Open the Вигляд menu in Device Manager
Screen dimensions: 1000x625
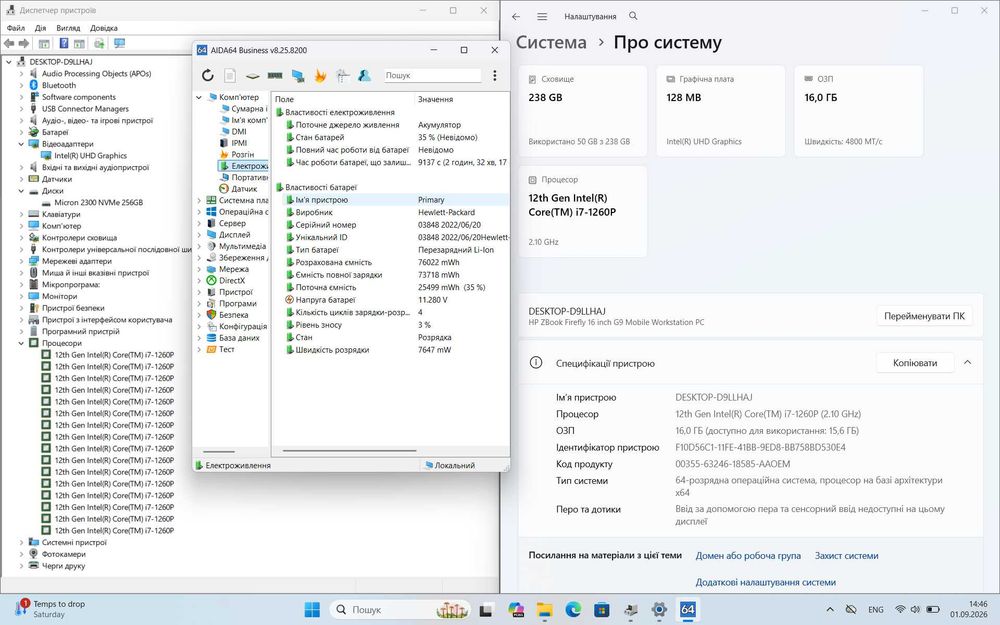tap(68, 28)
